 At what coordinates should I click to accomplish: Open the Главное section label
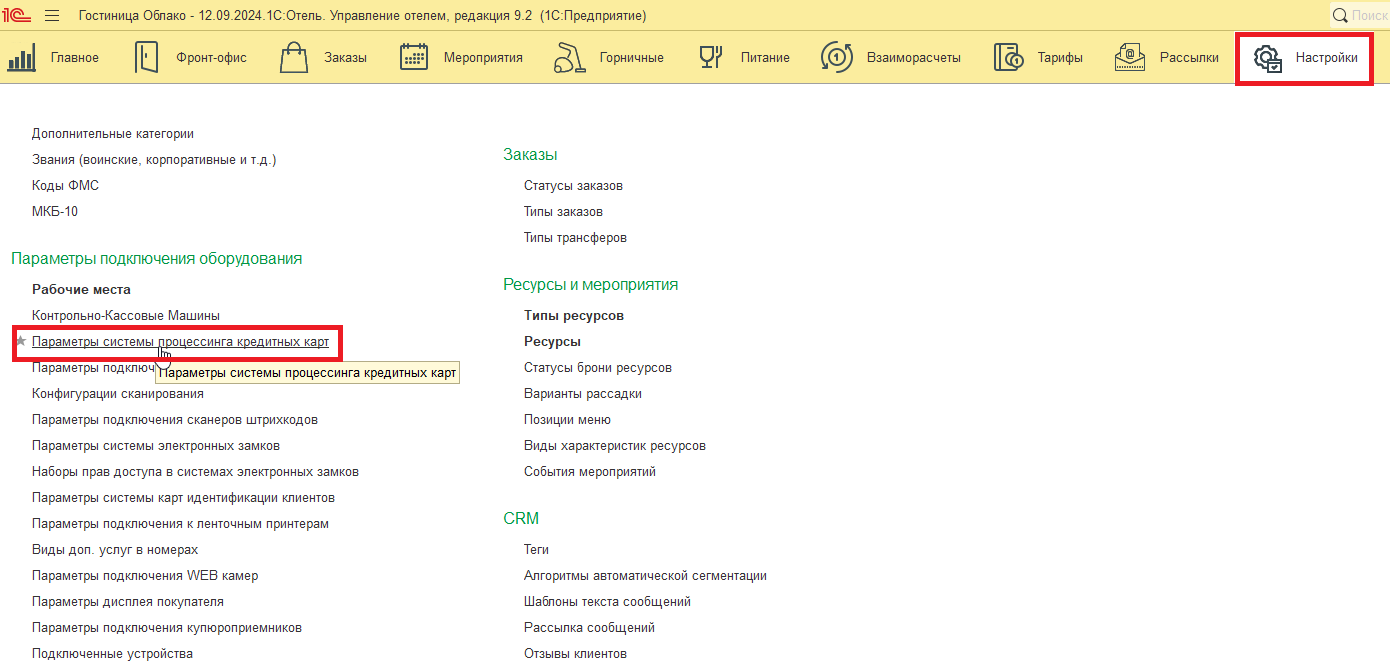point(75,58)
